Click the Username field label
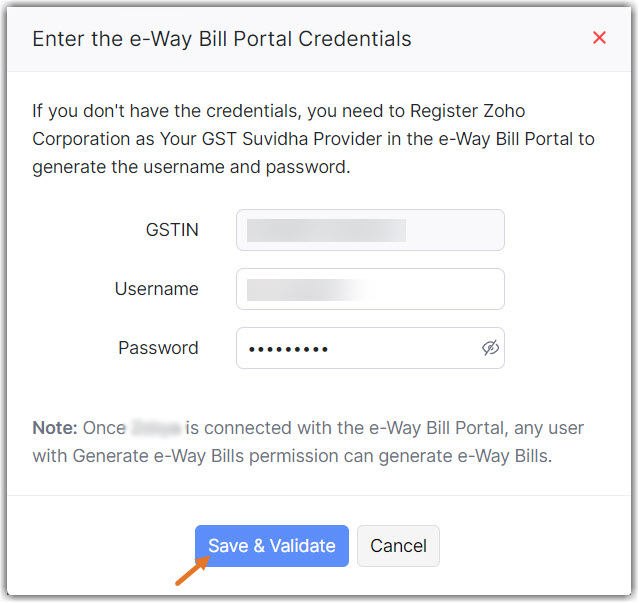Screen dimensions: 639x603 156,289
